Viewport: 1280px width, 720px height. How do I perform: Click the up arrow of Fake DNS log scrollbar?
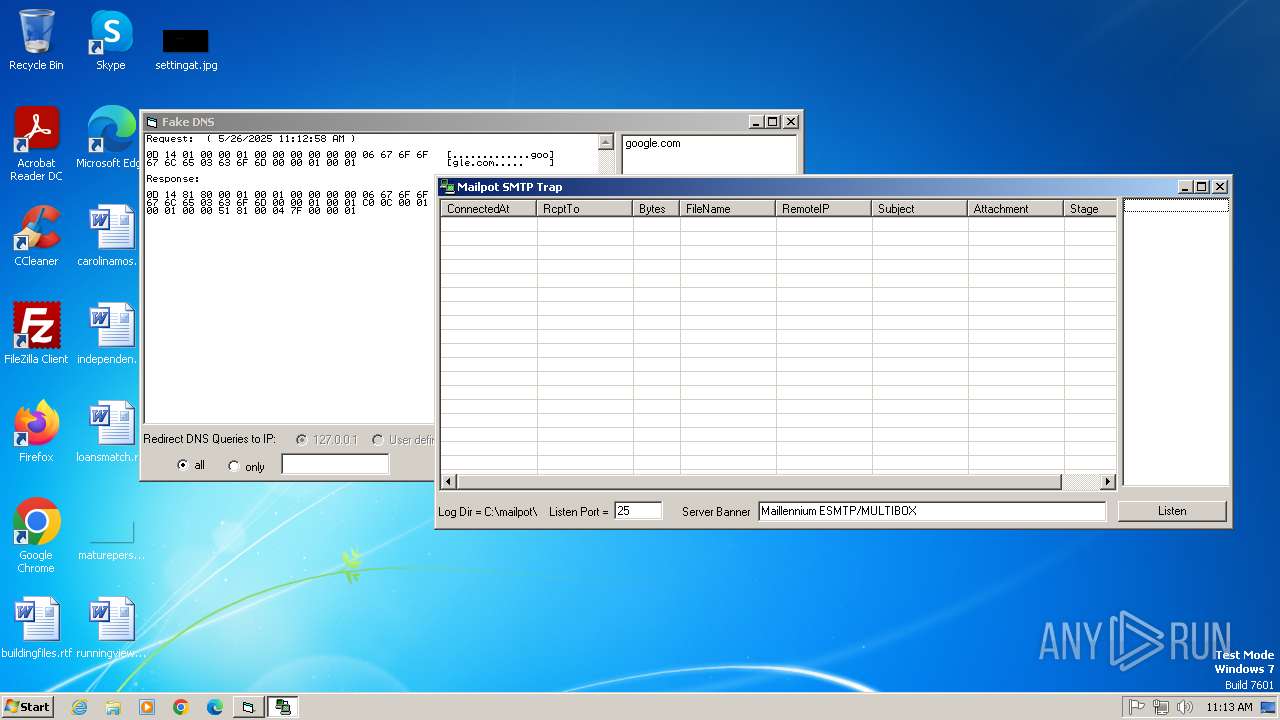[606, 142]
